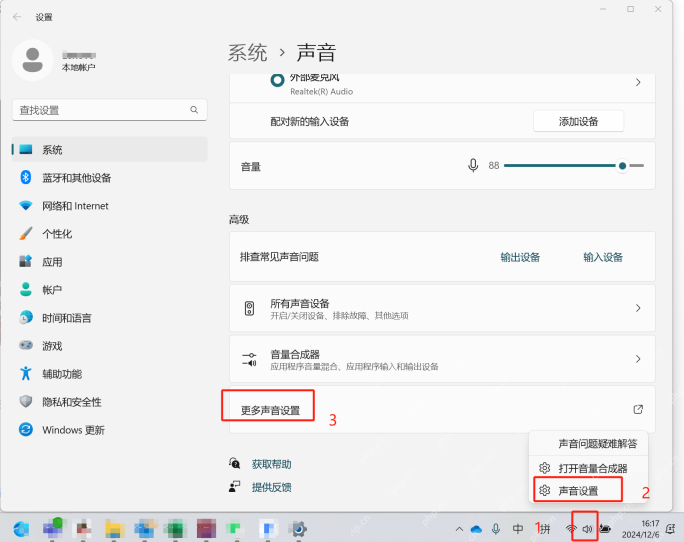The height and width of the screenshot is (542, 684).
Task: Click the 获取帮助 link
Action: tap(271, 464)
